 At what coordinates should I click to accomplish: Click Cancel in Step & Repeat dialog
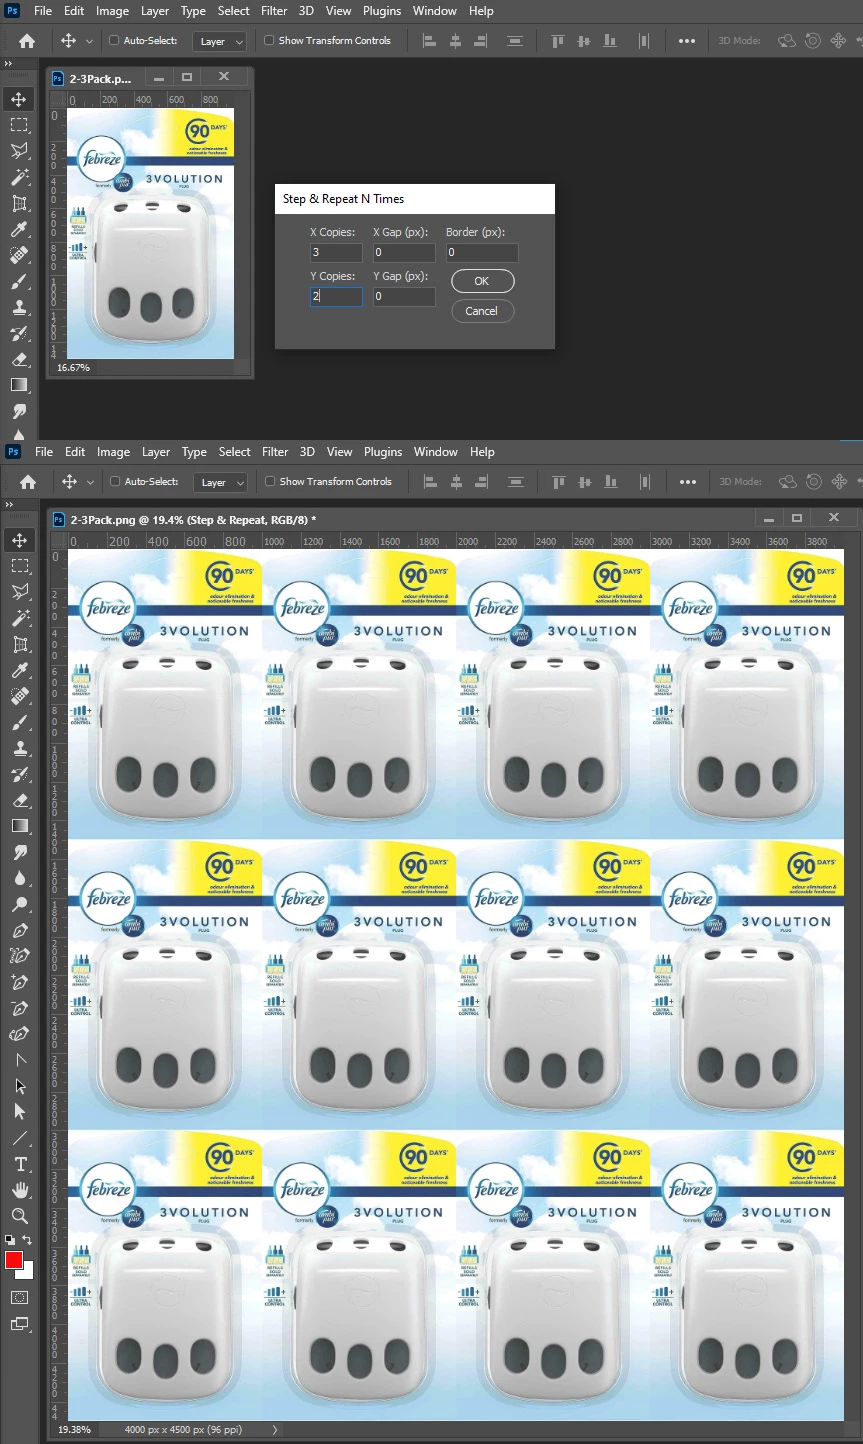tap(482, 311)
